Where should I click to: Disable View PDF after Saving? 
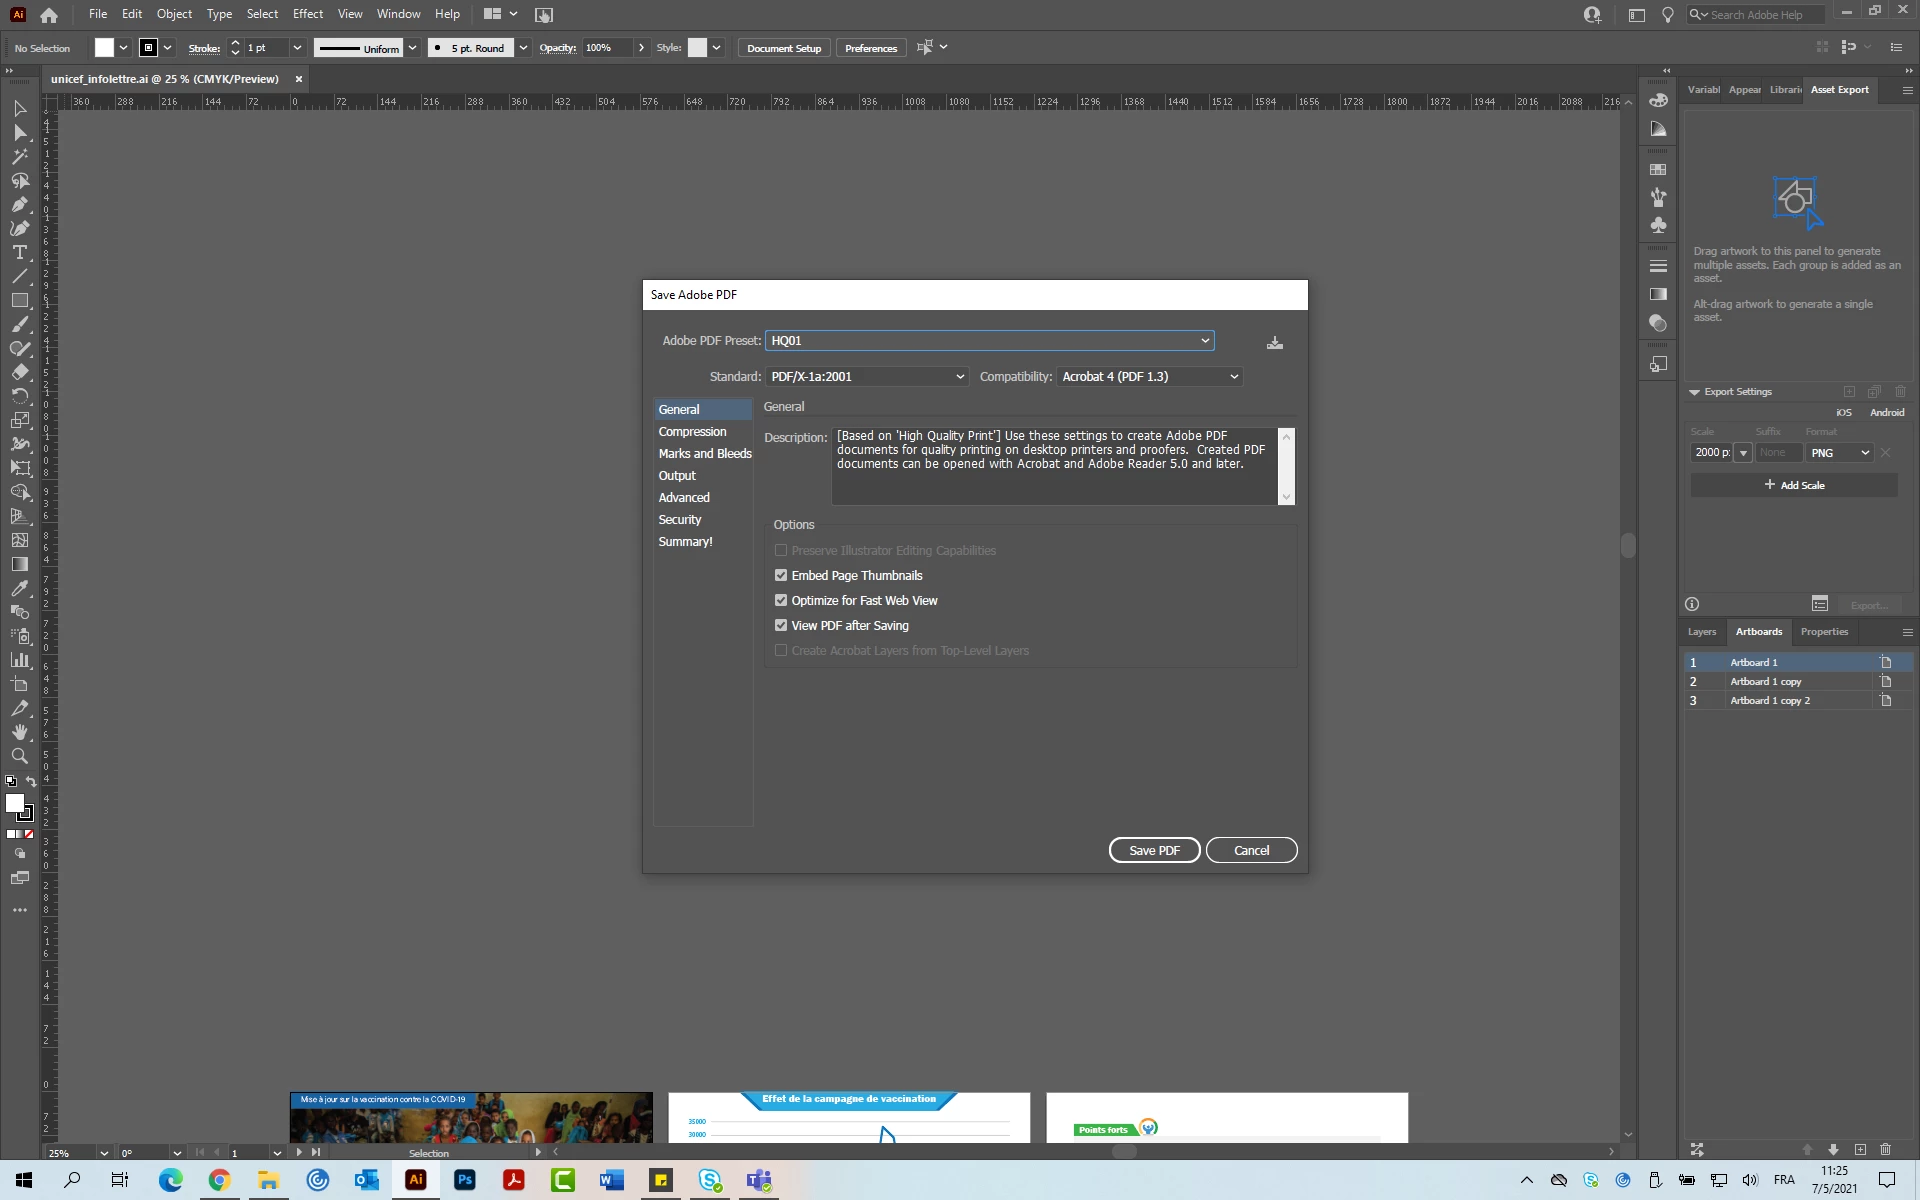[781, 626]
